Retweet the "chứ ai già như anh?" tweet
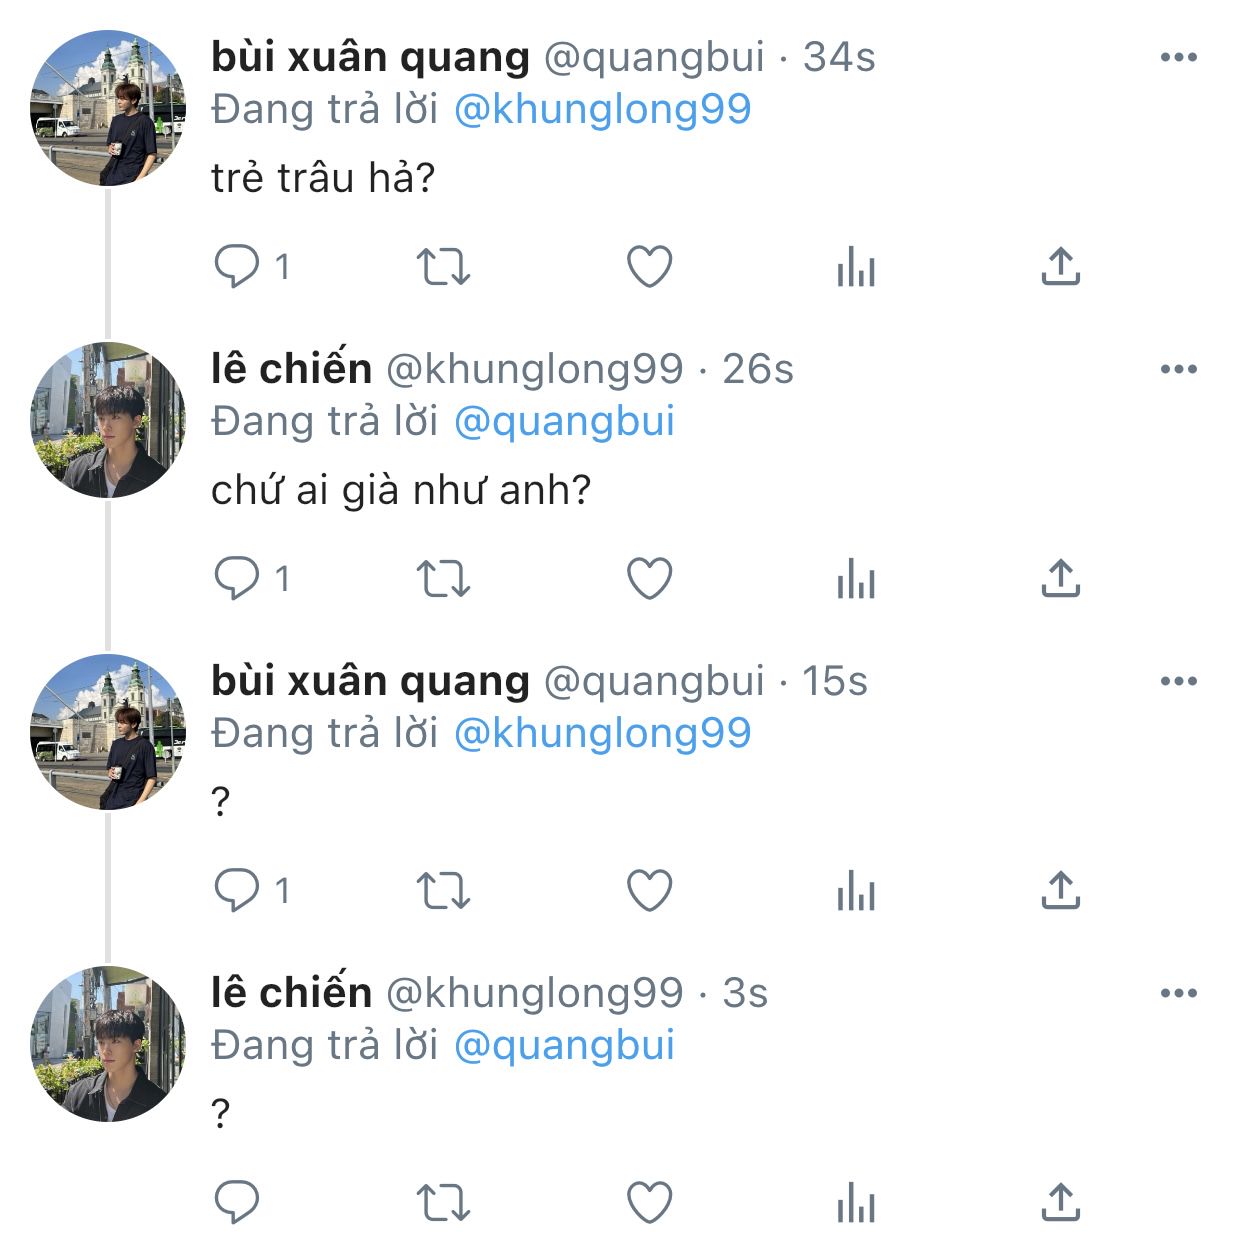 (443, 579)
